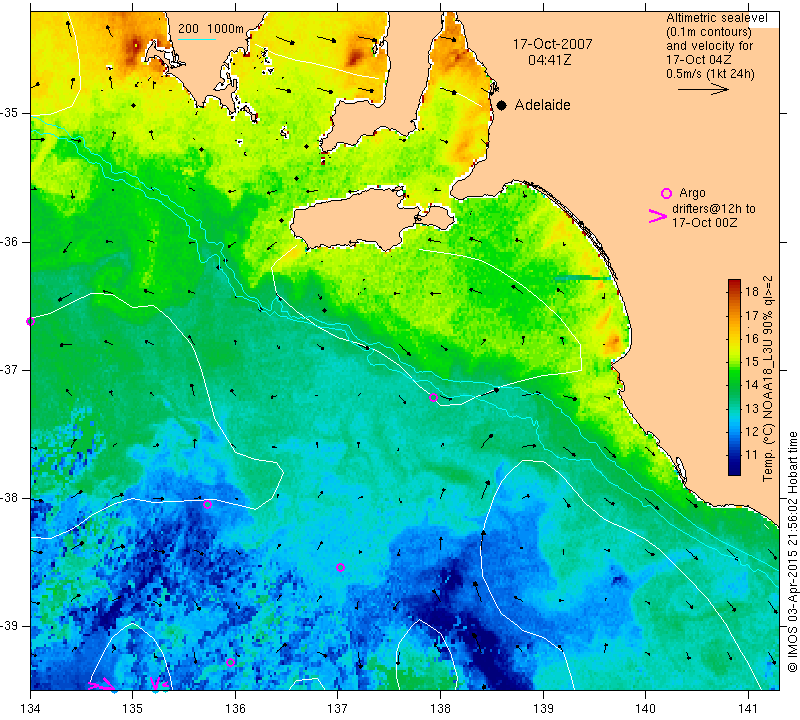Click the Argo float marker on the left edge at -36.6
The height and width of the screenshot is (720, 800).
(x=31, y=321)
